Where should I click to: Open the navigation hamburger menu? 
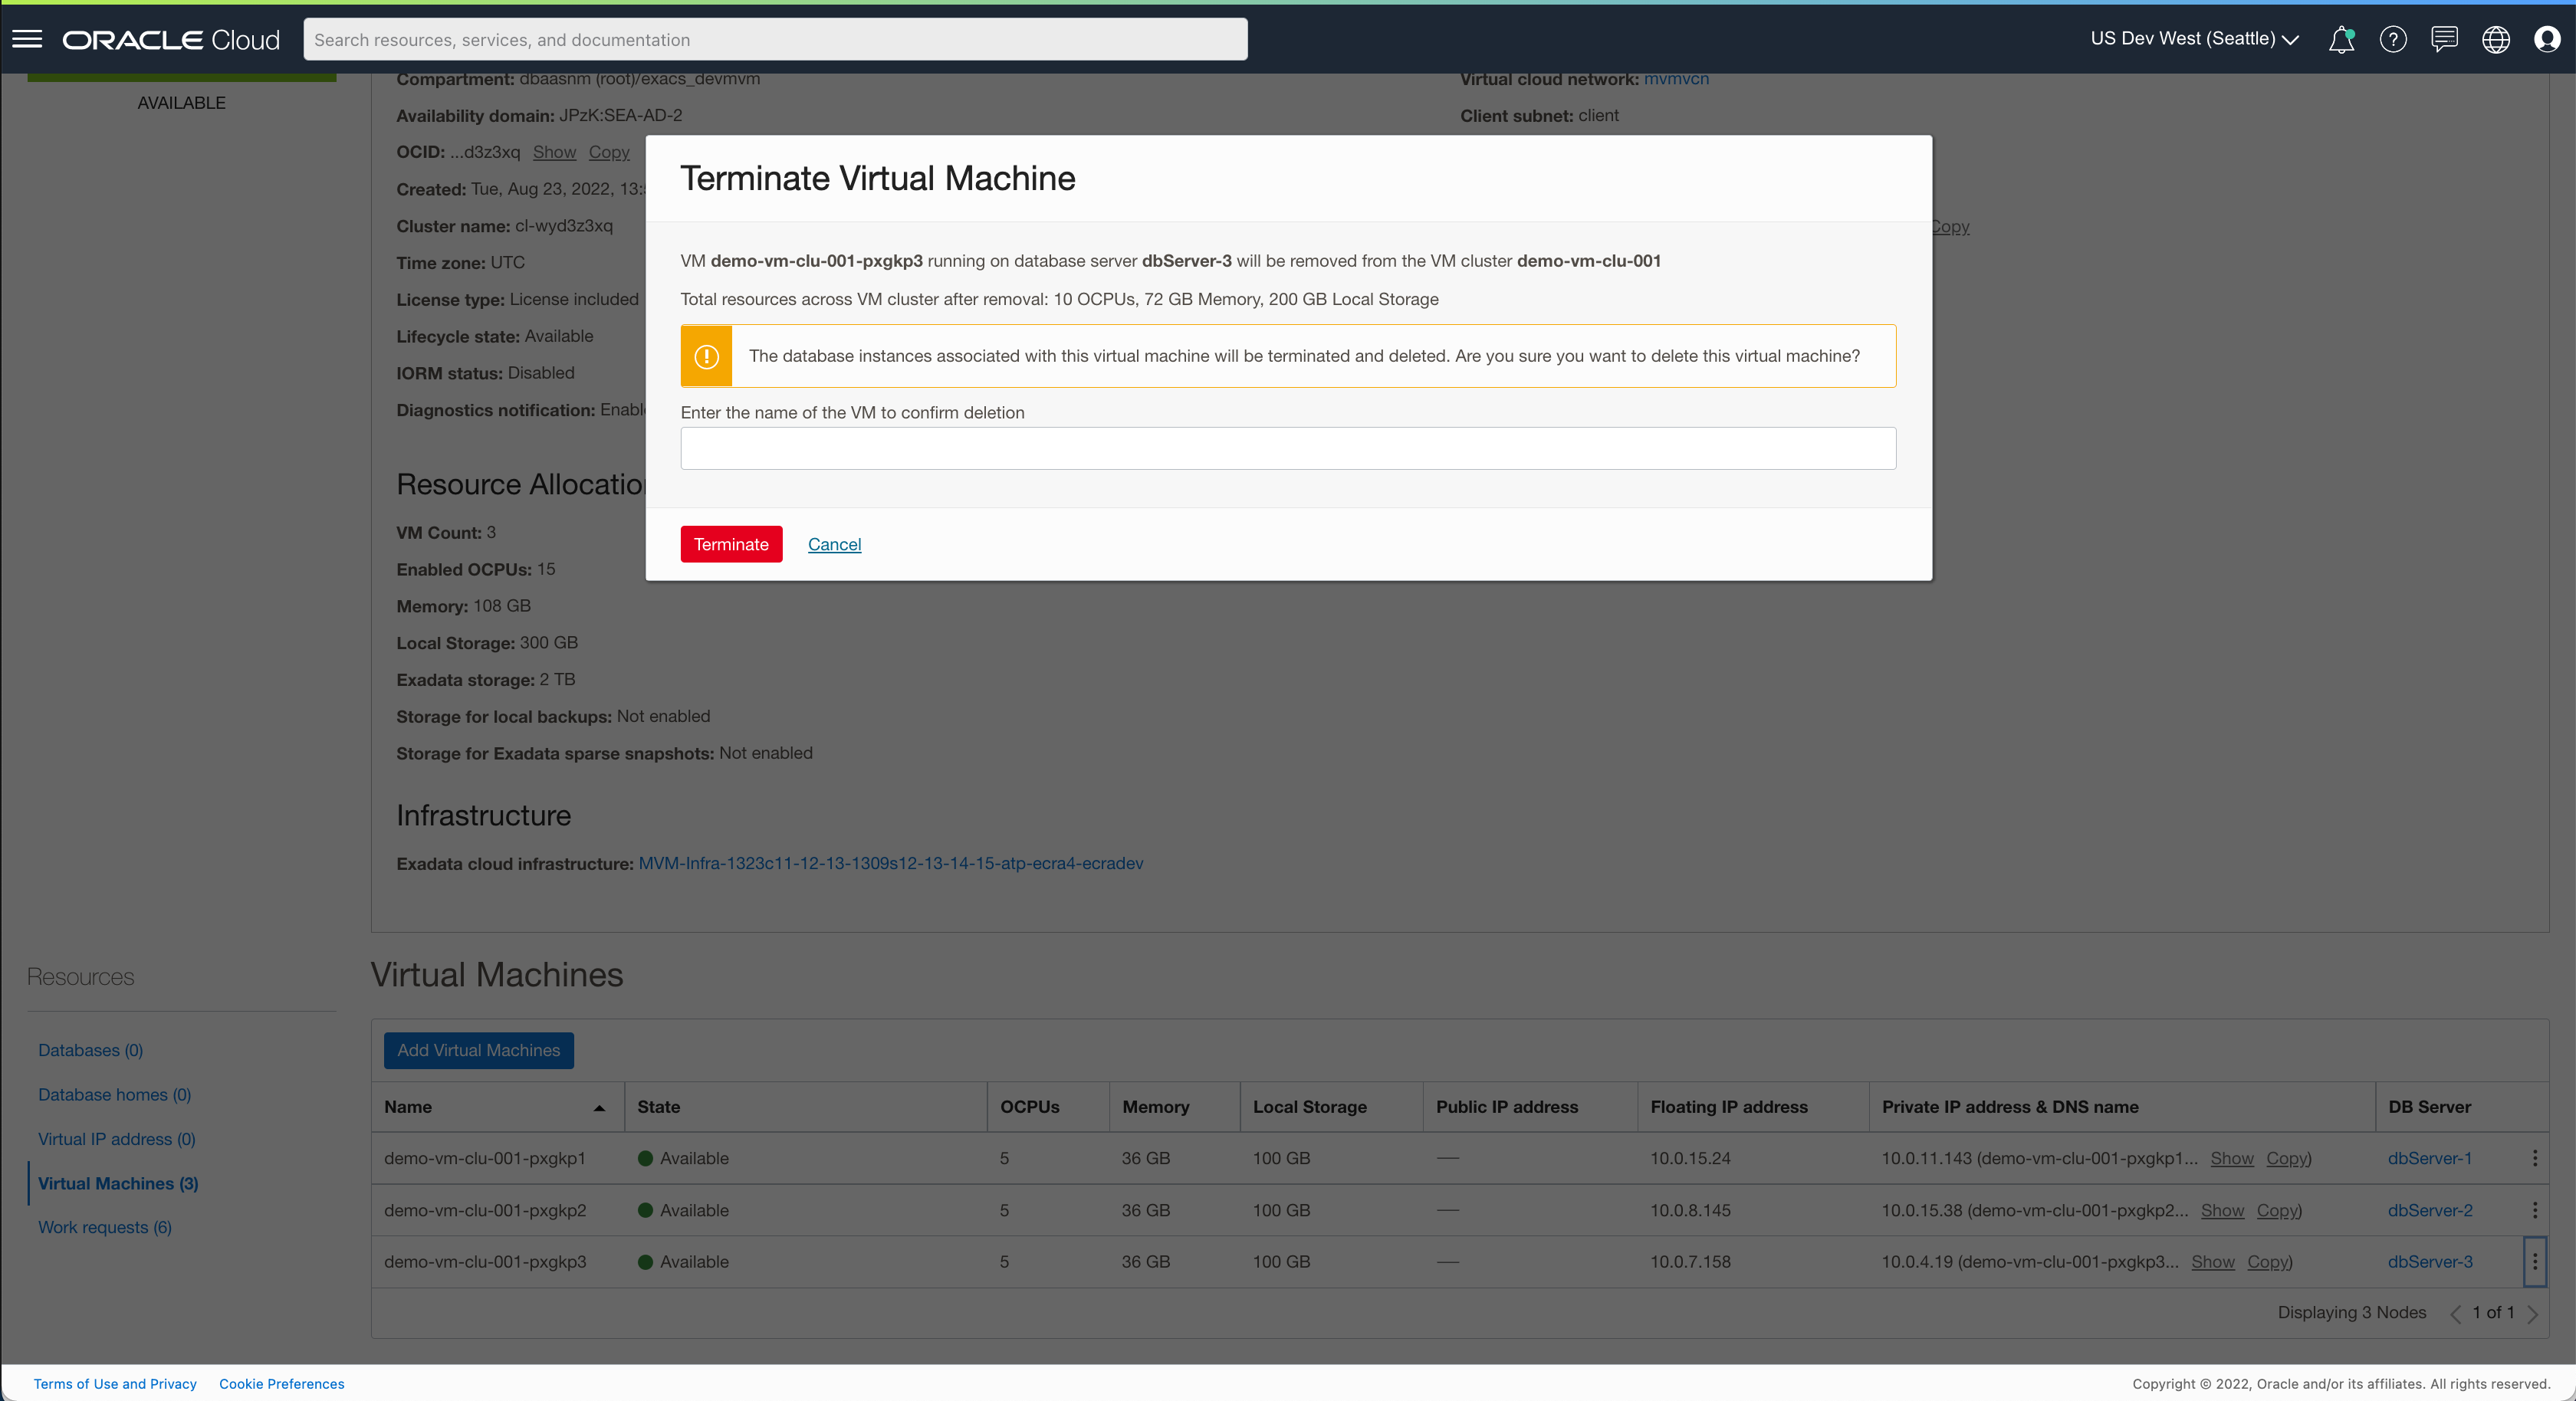click(27, 39)
